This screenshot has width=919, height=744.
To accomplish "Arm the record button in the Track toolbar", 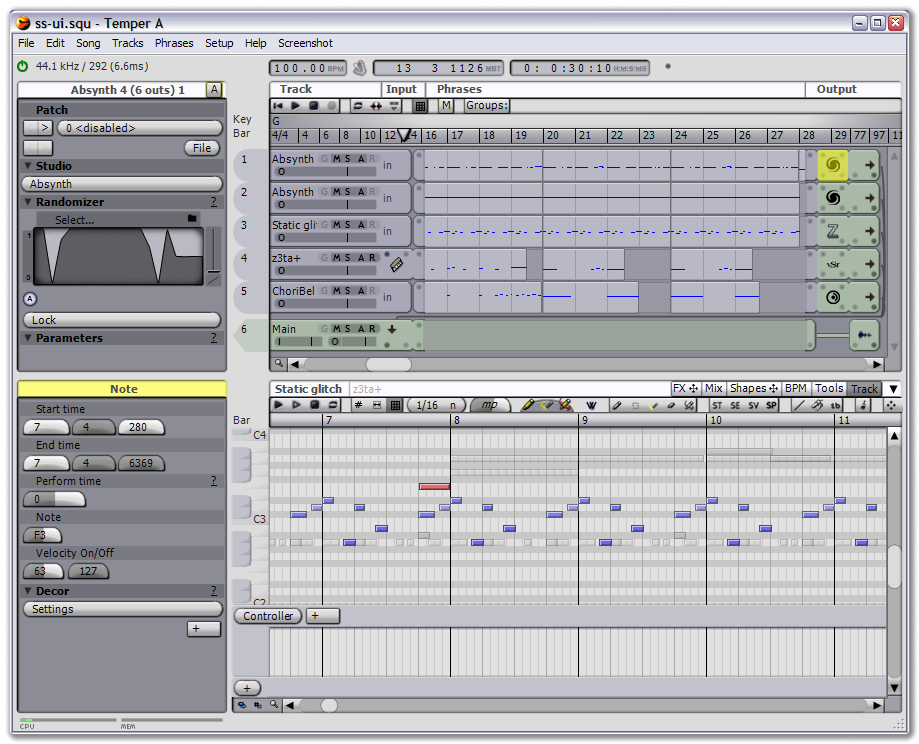I will click(332, 106).
